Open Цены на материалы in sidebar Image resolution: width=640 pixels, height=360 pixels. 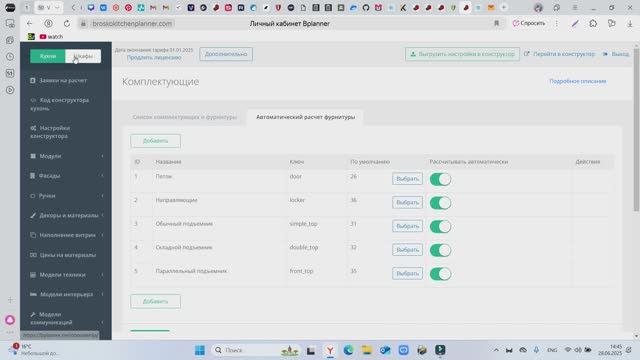[x=63, y=255]
